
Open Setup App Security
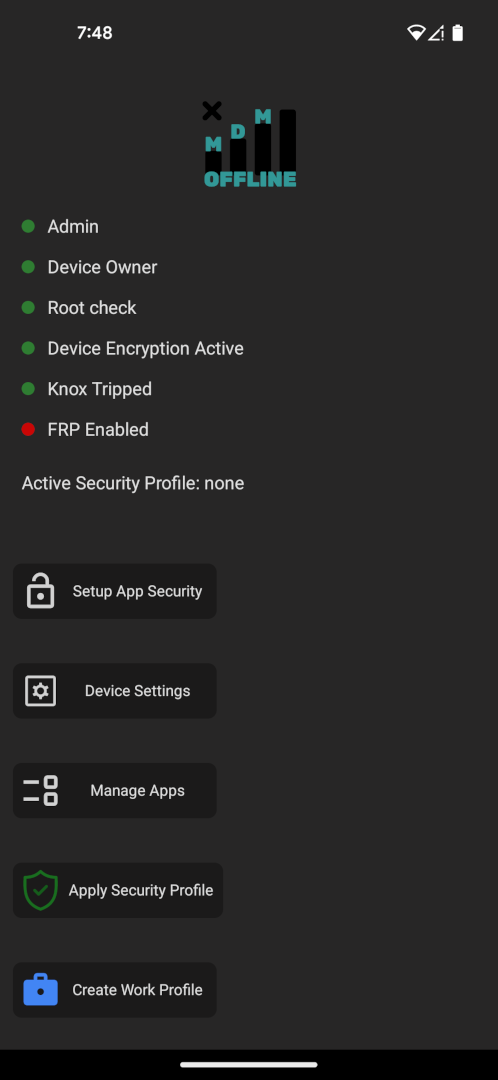tap(115, 591)
